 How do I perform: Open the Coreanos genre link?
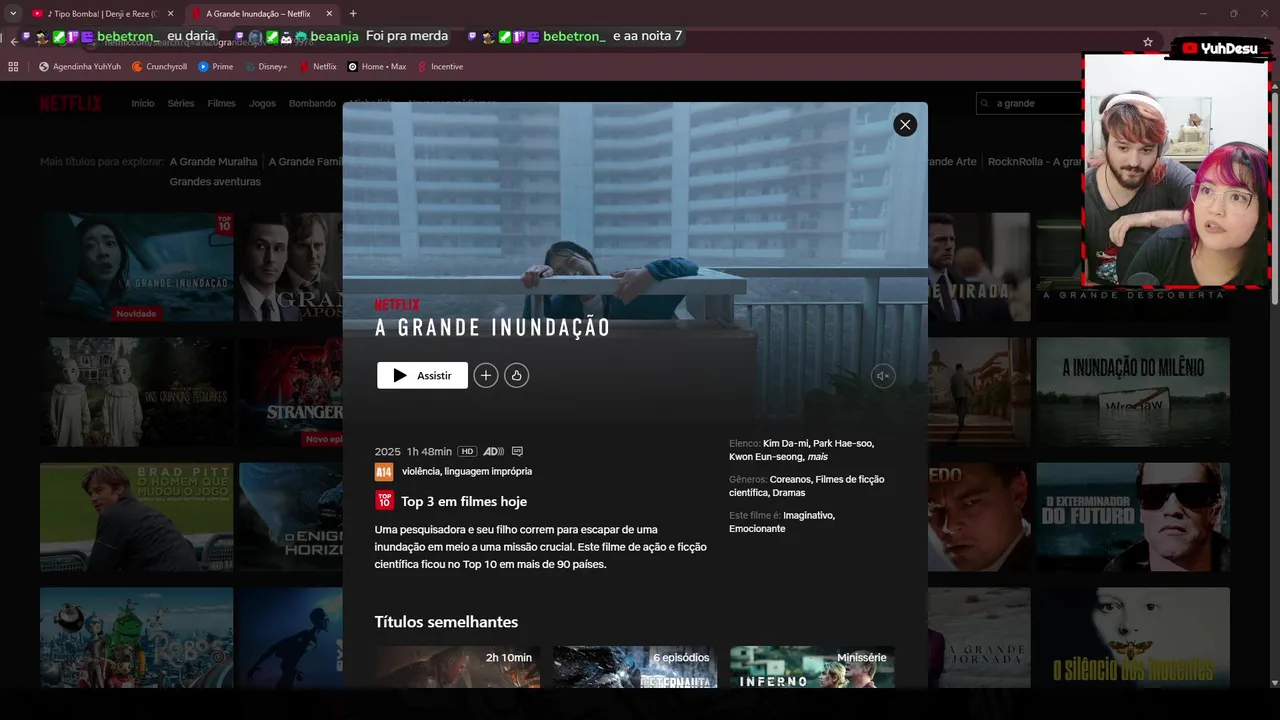[789, 479]
